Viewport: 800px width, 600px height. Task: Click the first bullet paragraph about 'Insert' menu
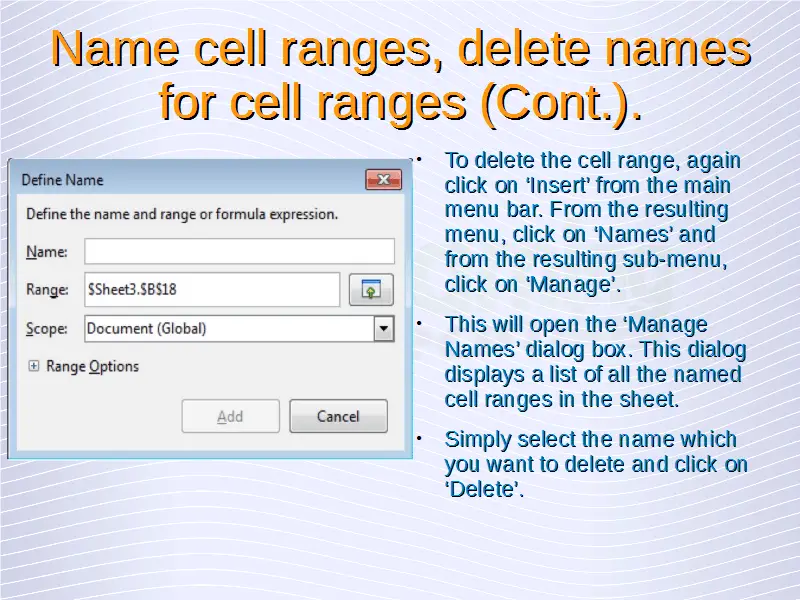point(590,222)
